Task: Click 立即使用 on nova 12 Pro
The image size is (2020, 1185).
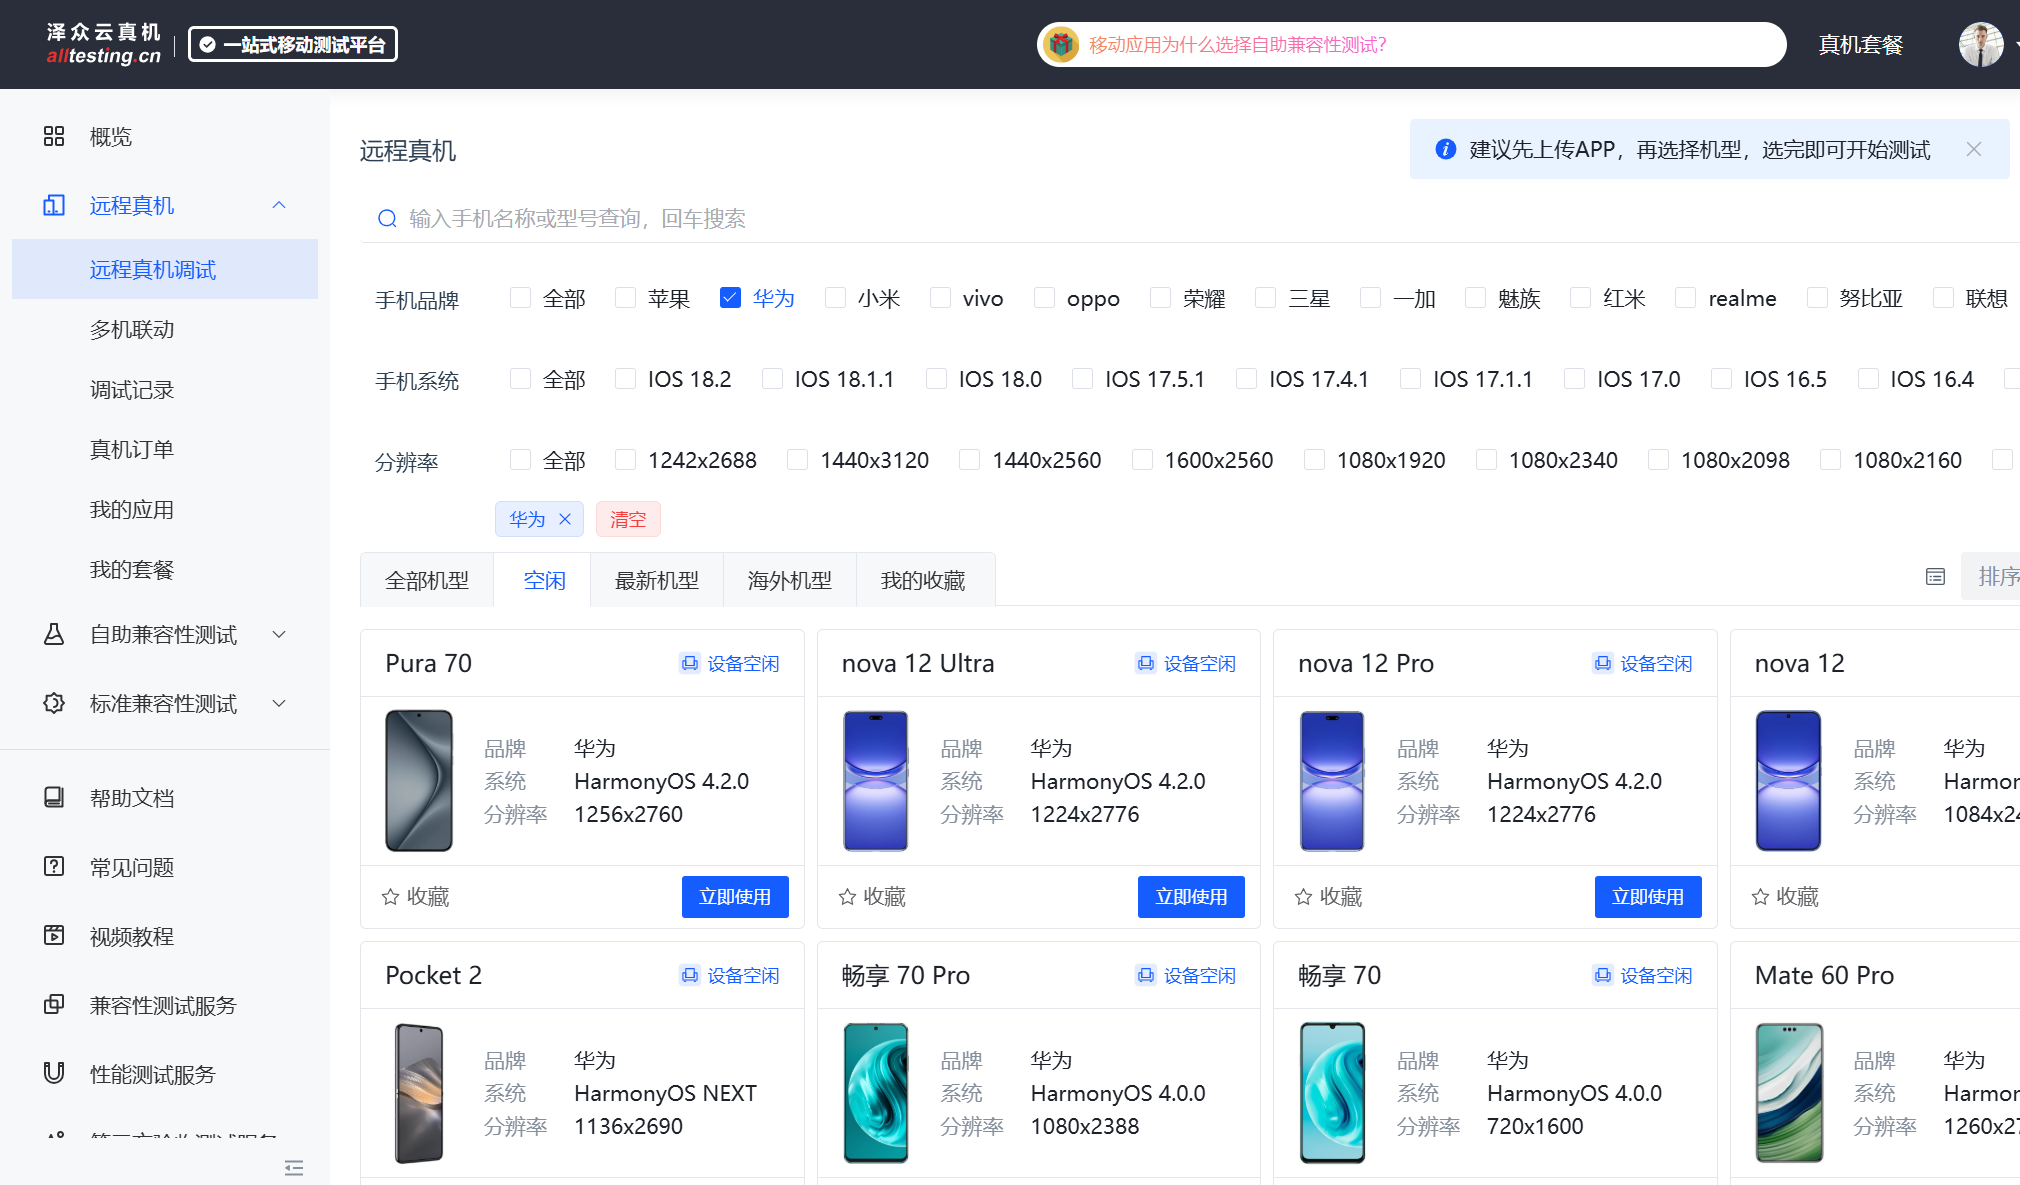Action: (x=1648, y=897)
